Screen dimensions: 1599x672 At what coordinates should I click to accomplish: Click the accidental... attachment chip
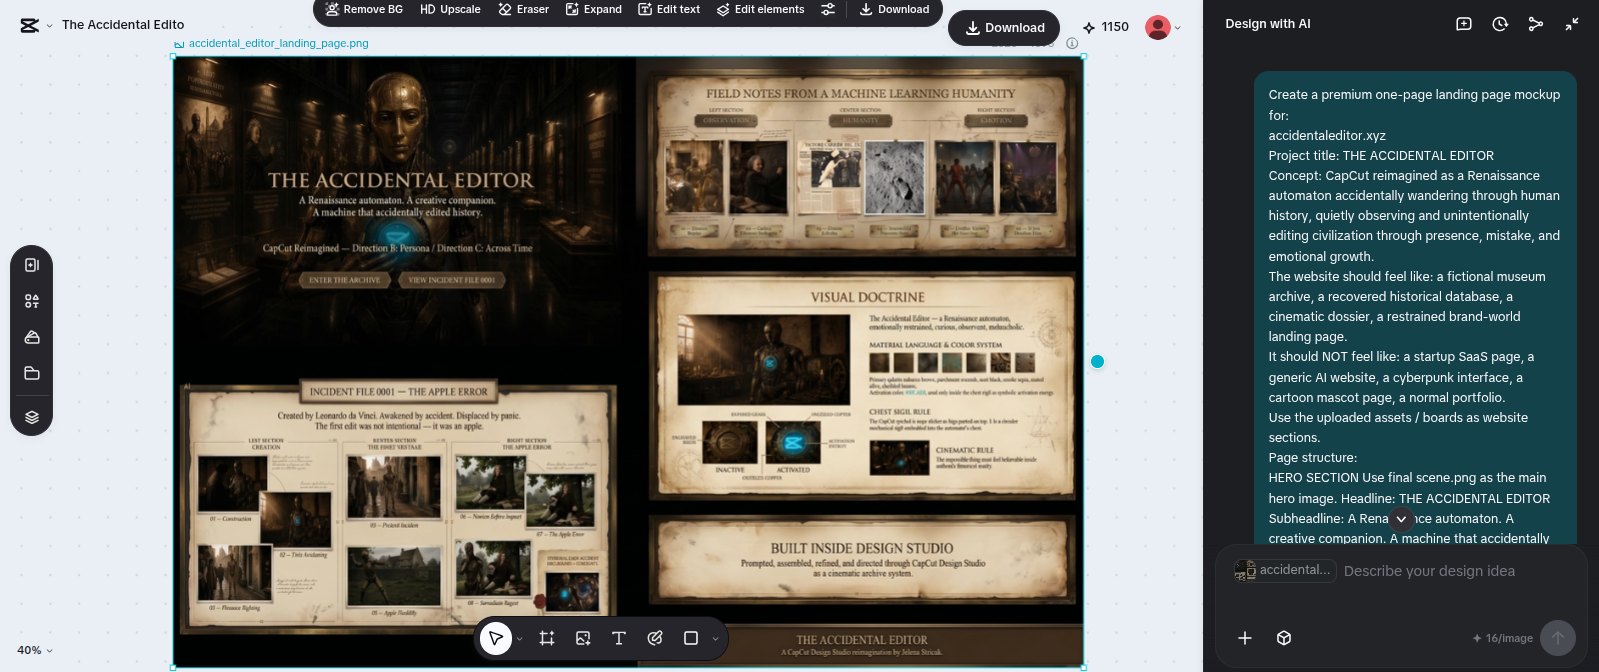tap(1285, 570)
